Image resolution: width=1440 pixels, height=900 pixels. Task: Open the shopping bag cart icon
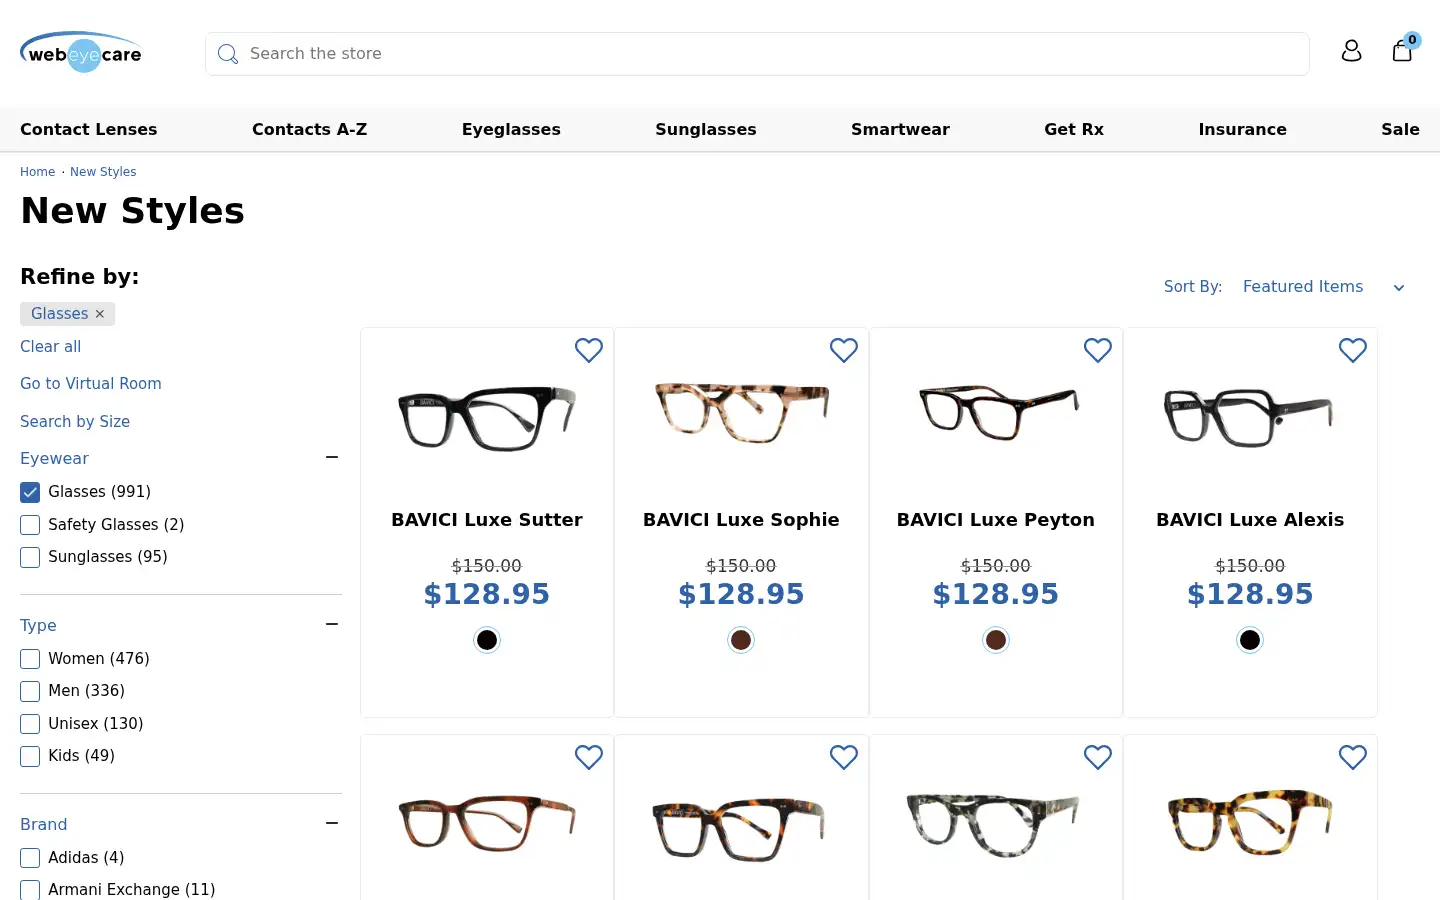pos(1402,50)
